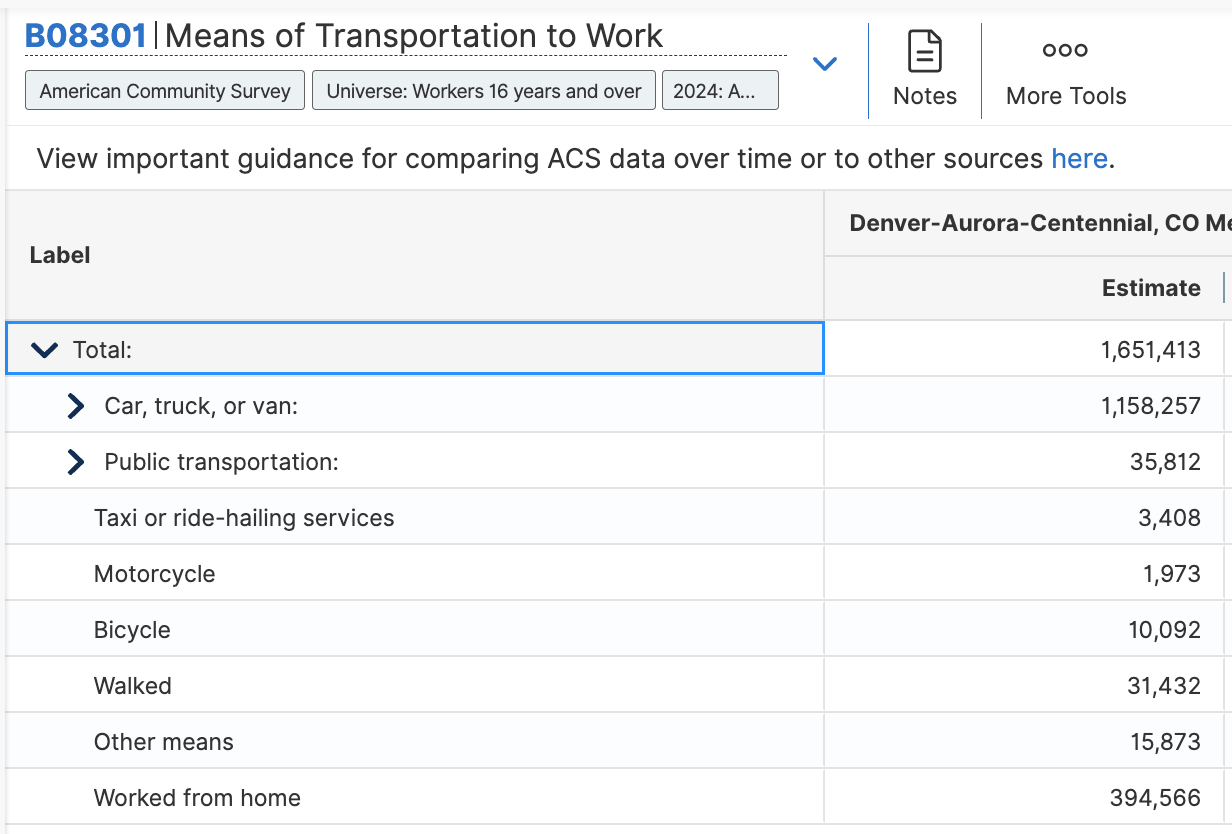
Task: Expand the table title dropdown chevron
Action: pos(824,64)
